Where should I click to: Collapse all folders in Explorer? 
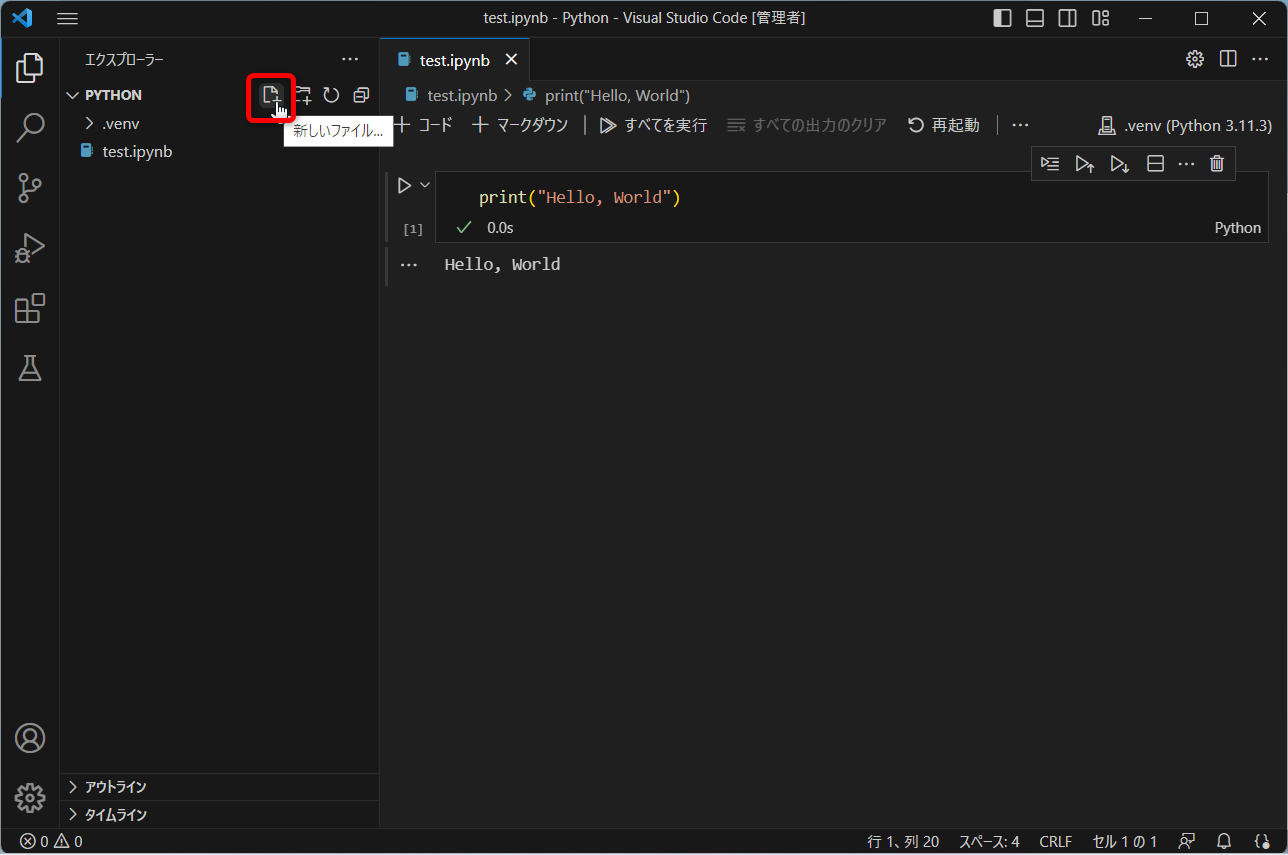[x=361, y=94]
